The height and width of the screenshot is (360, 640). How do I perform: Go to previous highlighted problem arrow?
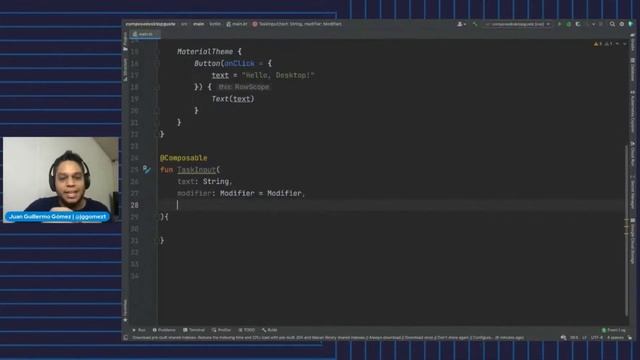[617, 44]
